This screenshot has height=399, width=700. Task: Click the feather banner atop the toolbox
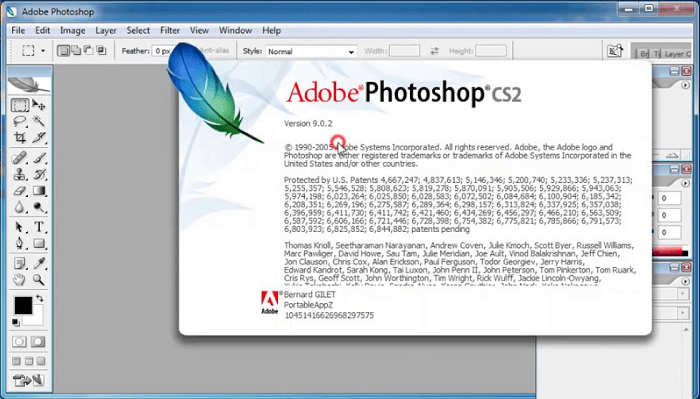tap(29, 84)
